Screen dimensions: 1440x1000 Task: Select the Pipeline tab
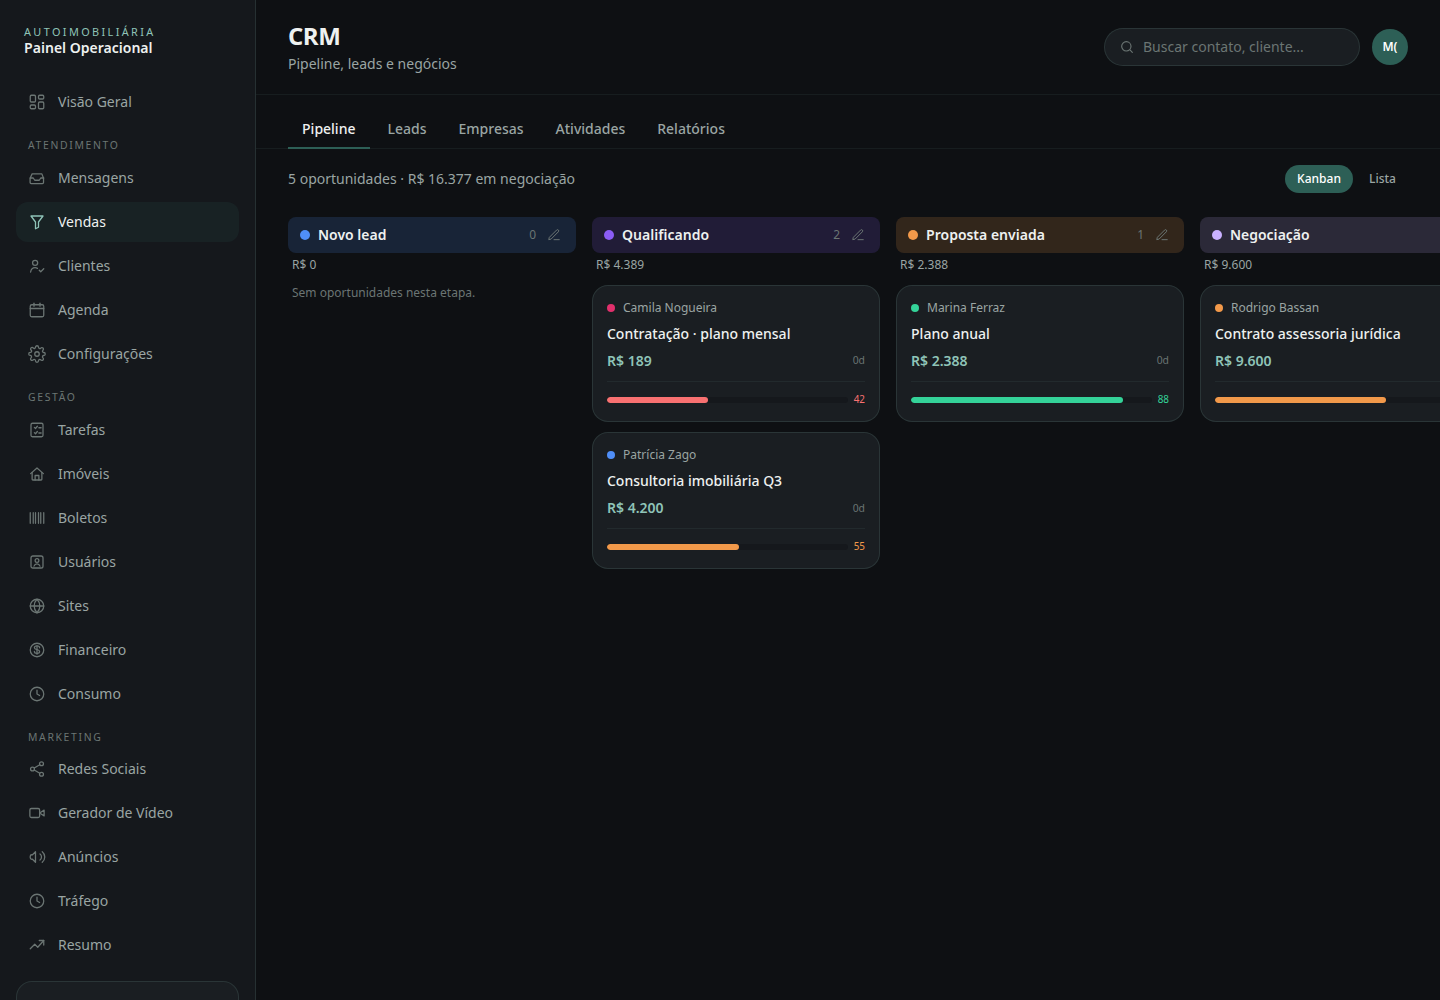pos(329,129)
